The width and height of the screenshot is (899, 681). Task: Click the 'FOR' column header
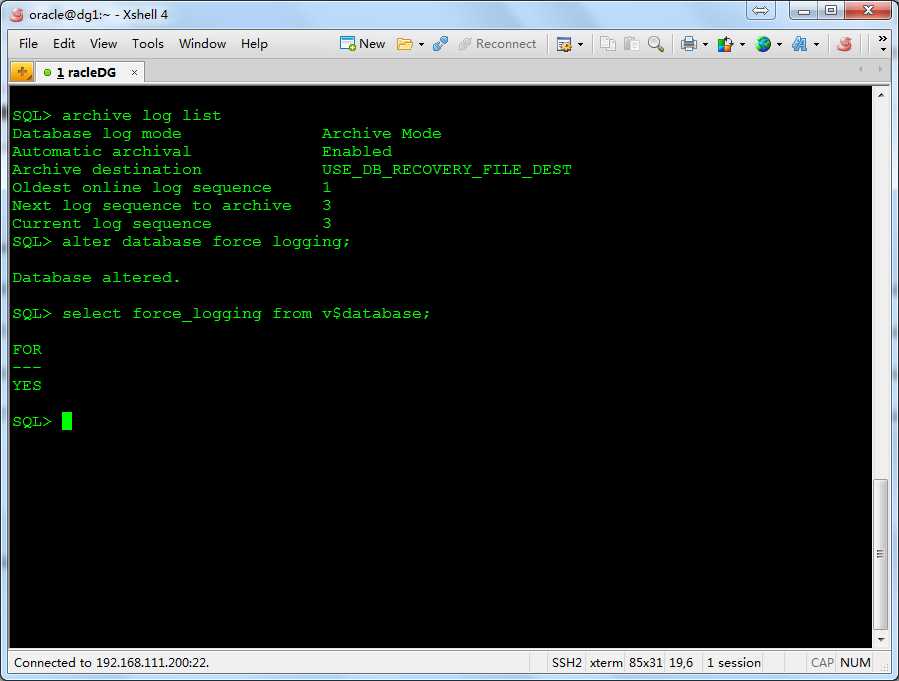[27, 350]
